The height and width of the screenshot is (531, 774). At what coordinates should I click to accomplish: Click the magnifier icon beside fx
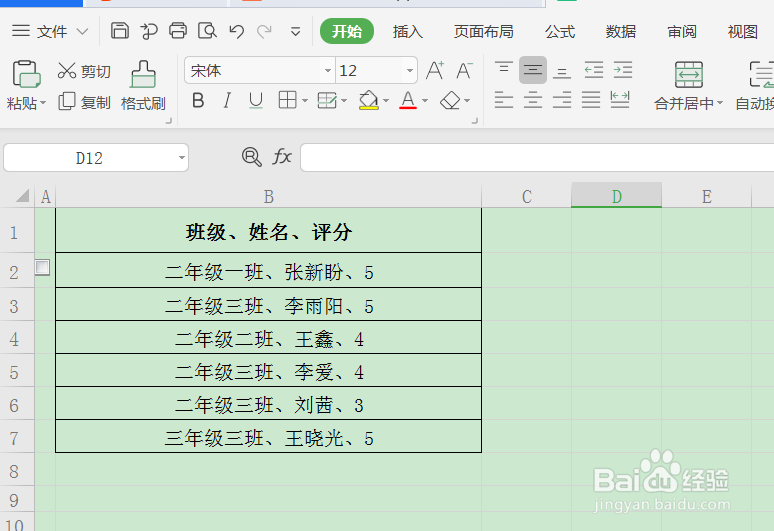(x=252, y=157)
